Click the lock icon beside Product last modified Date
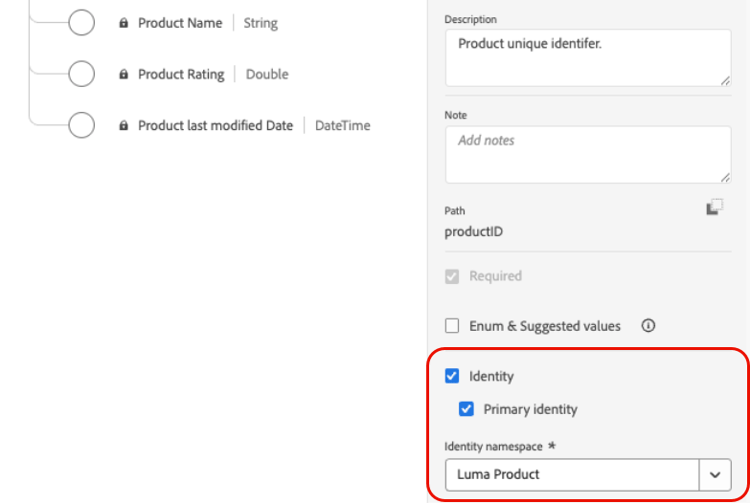Viewport: 750px width, 503px height. tap(124, 126)
